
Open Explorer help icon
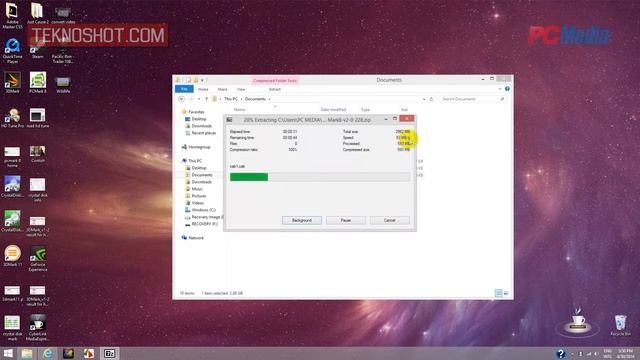tap(507, 89)
